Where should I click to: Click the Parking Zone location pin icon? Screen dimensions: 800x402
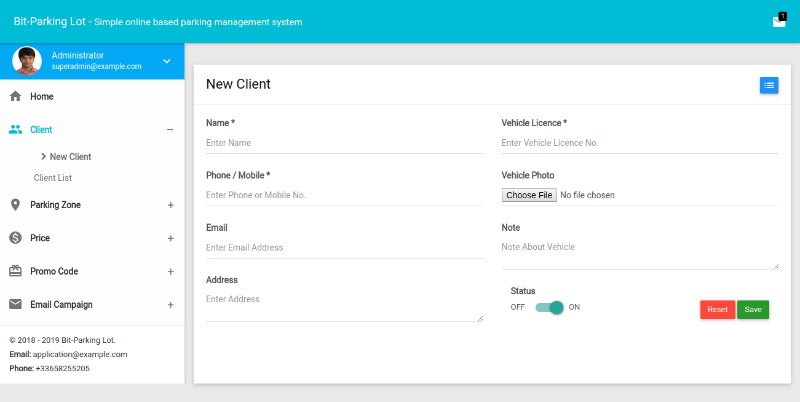point(15,205)
